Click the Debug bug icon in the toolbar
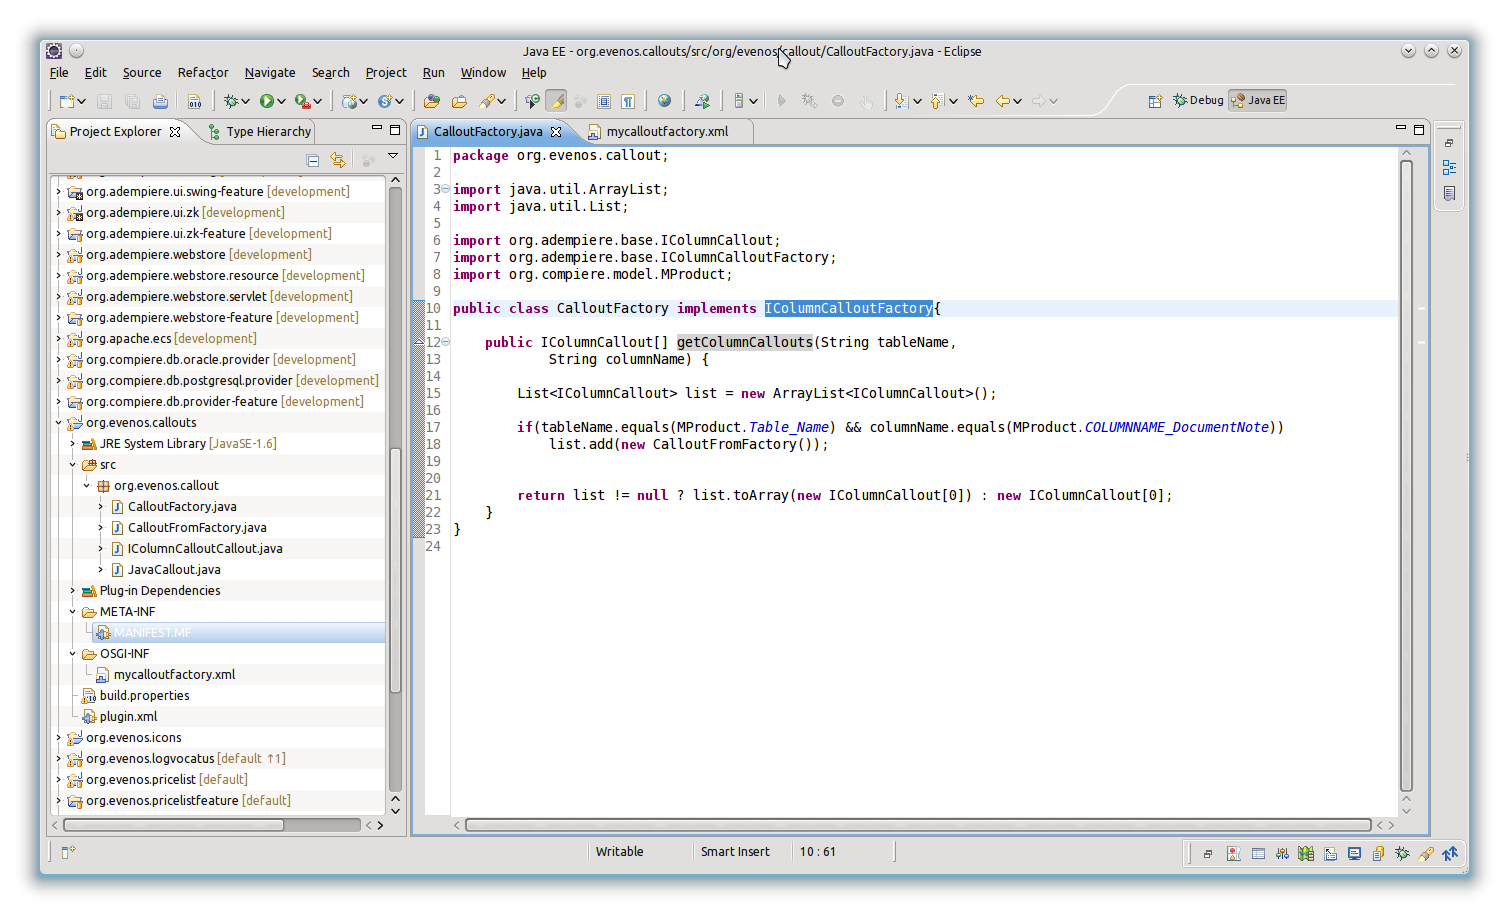Viewport: 1509px width, 914px height. (x=232, y=101)
